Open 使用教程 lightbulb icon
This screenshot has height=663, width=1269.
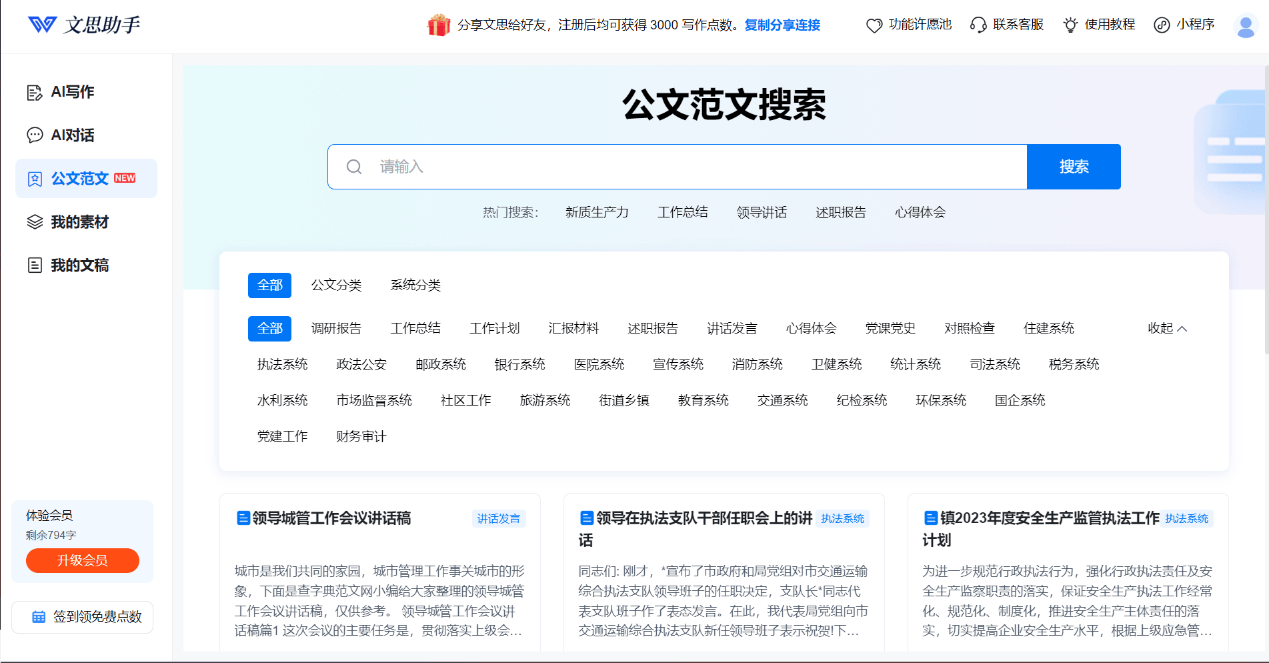point(1070,25)
